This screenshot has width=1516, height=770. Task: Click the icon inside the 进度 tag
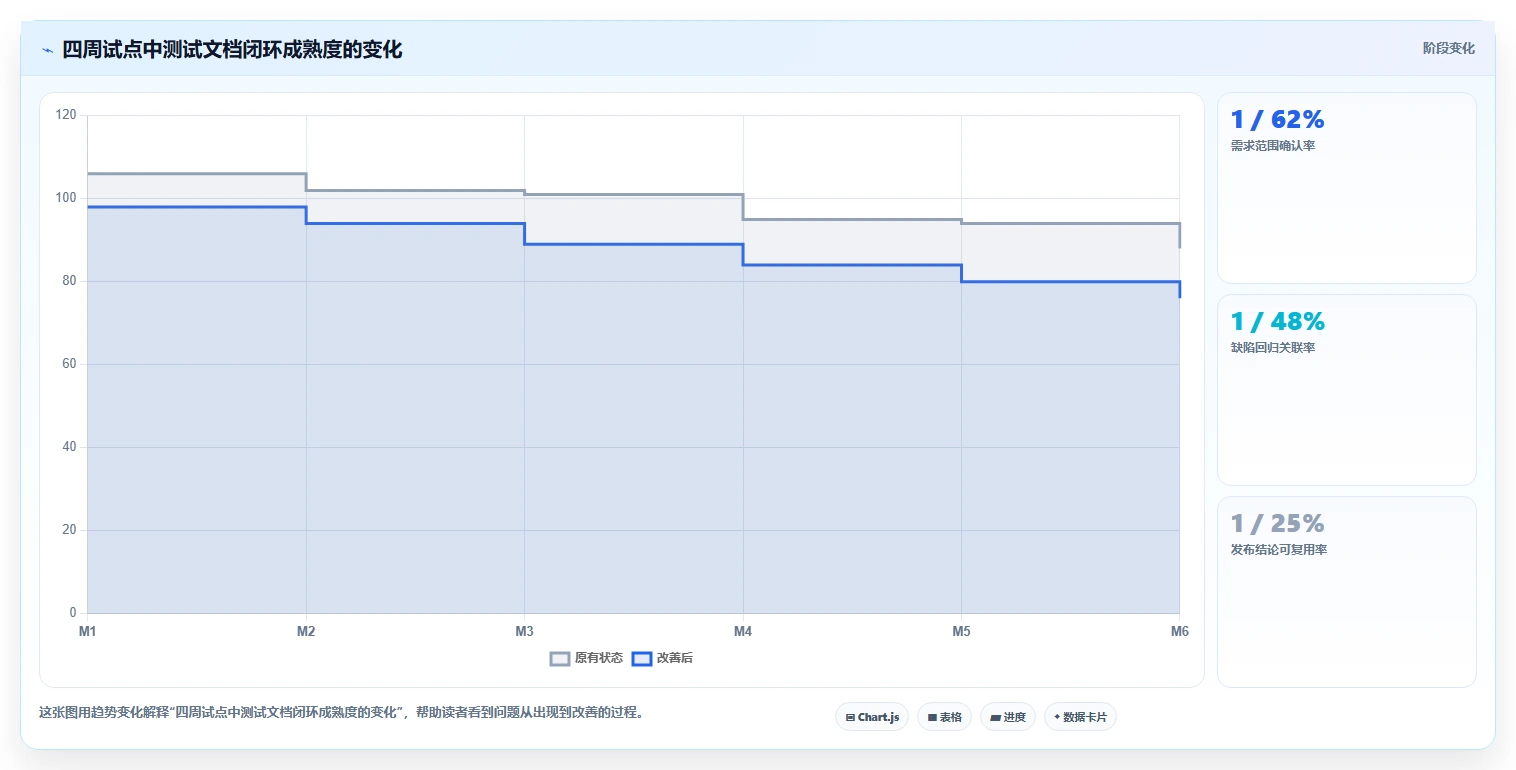[x=996, y=717]
